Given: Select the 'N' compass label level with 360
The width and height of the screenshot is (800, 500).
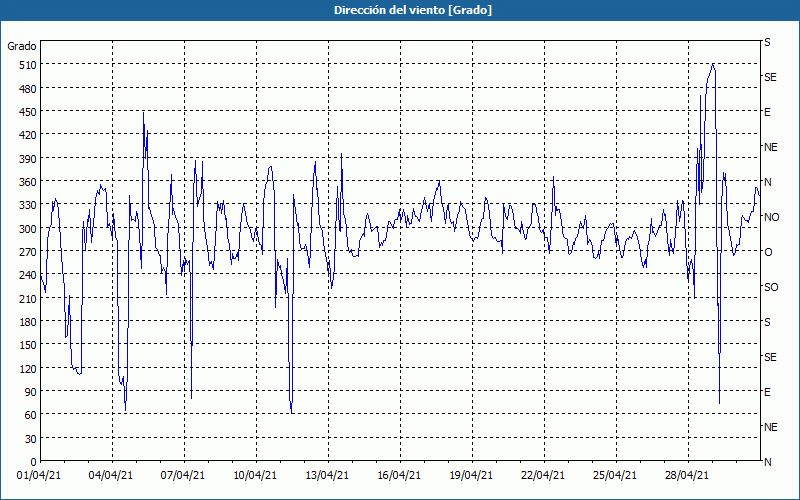Looking at the screenshot, I should [x=767, y=182].
